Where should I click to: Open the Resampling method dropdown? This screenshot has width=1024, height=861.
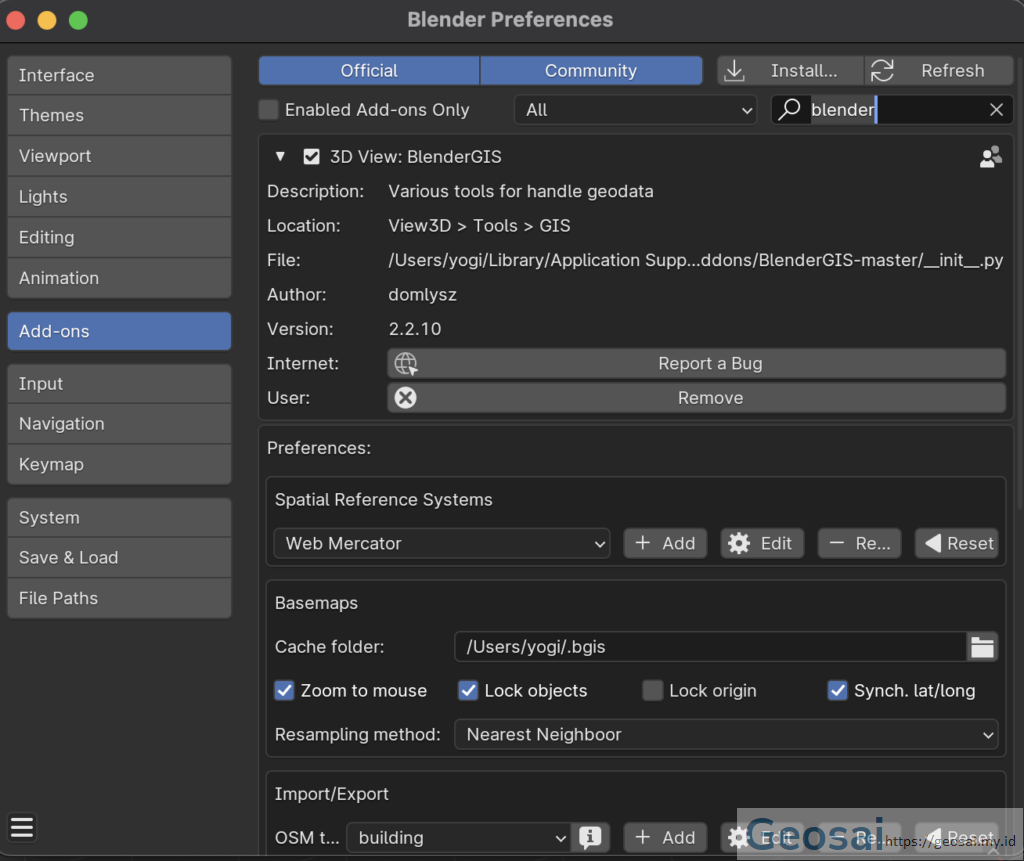(x=726, y=734)
